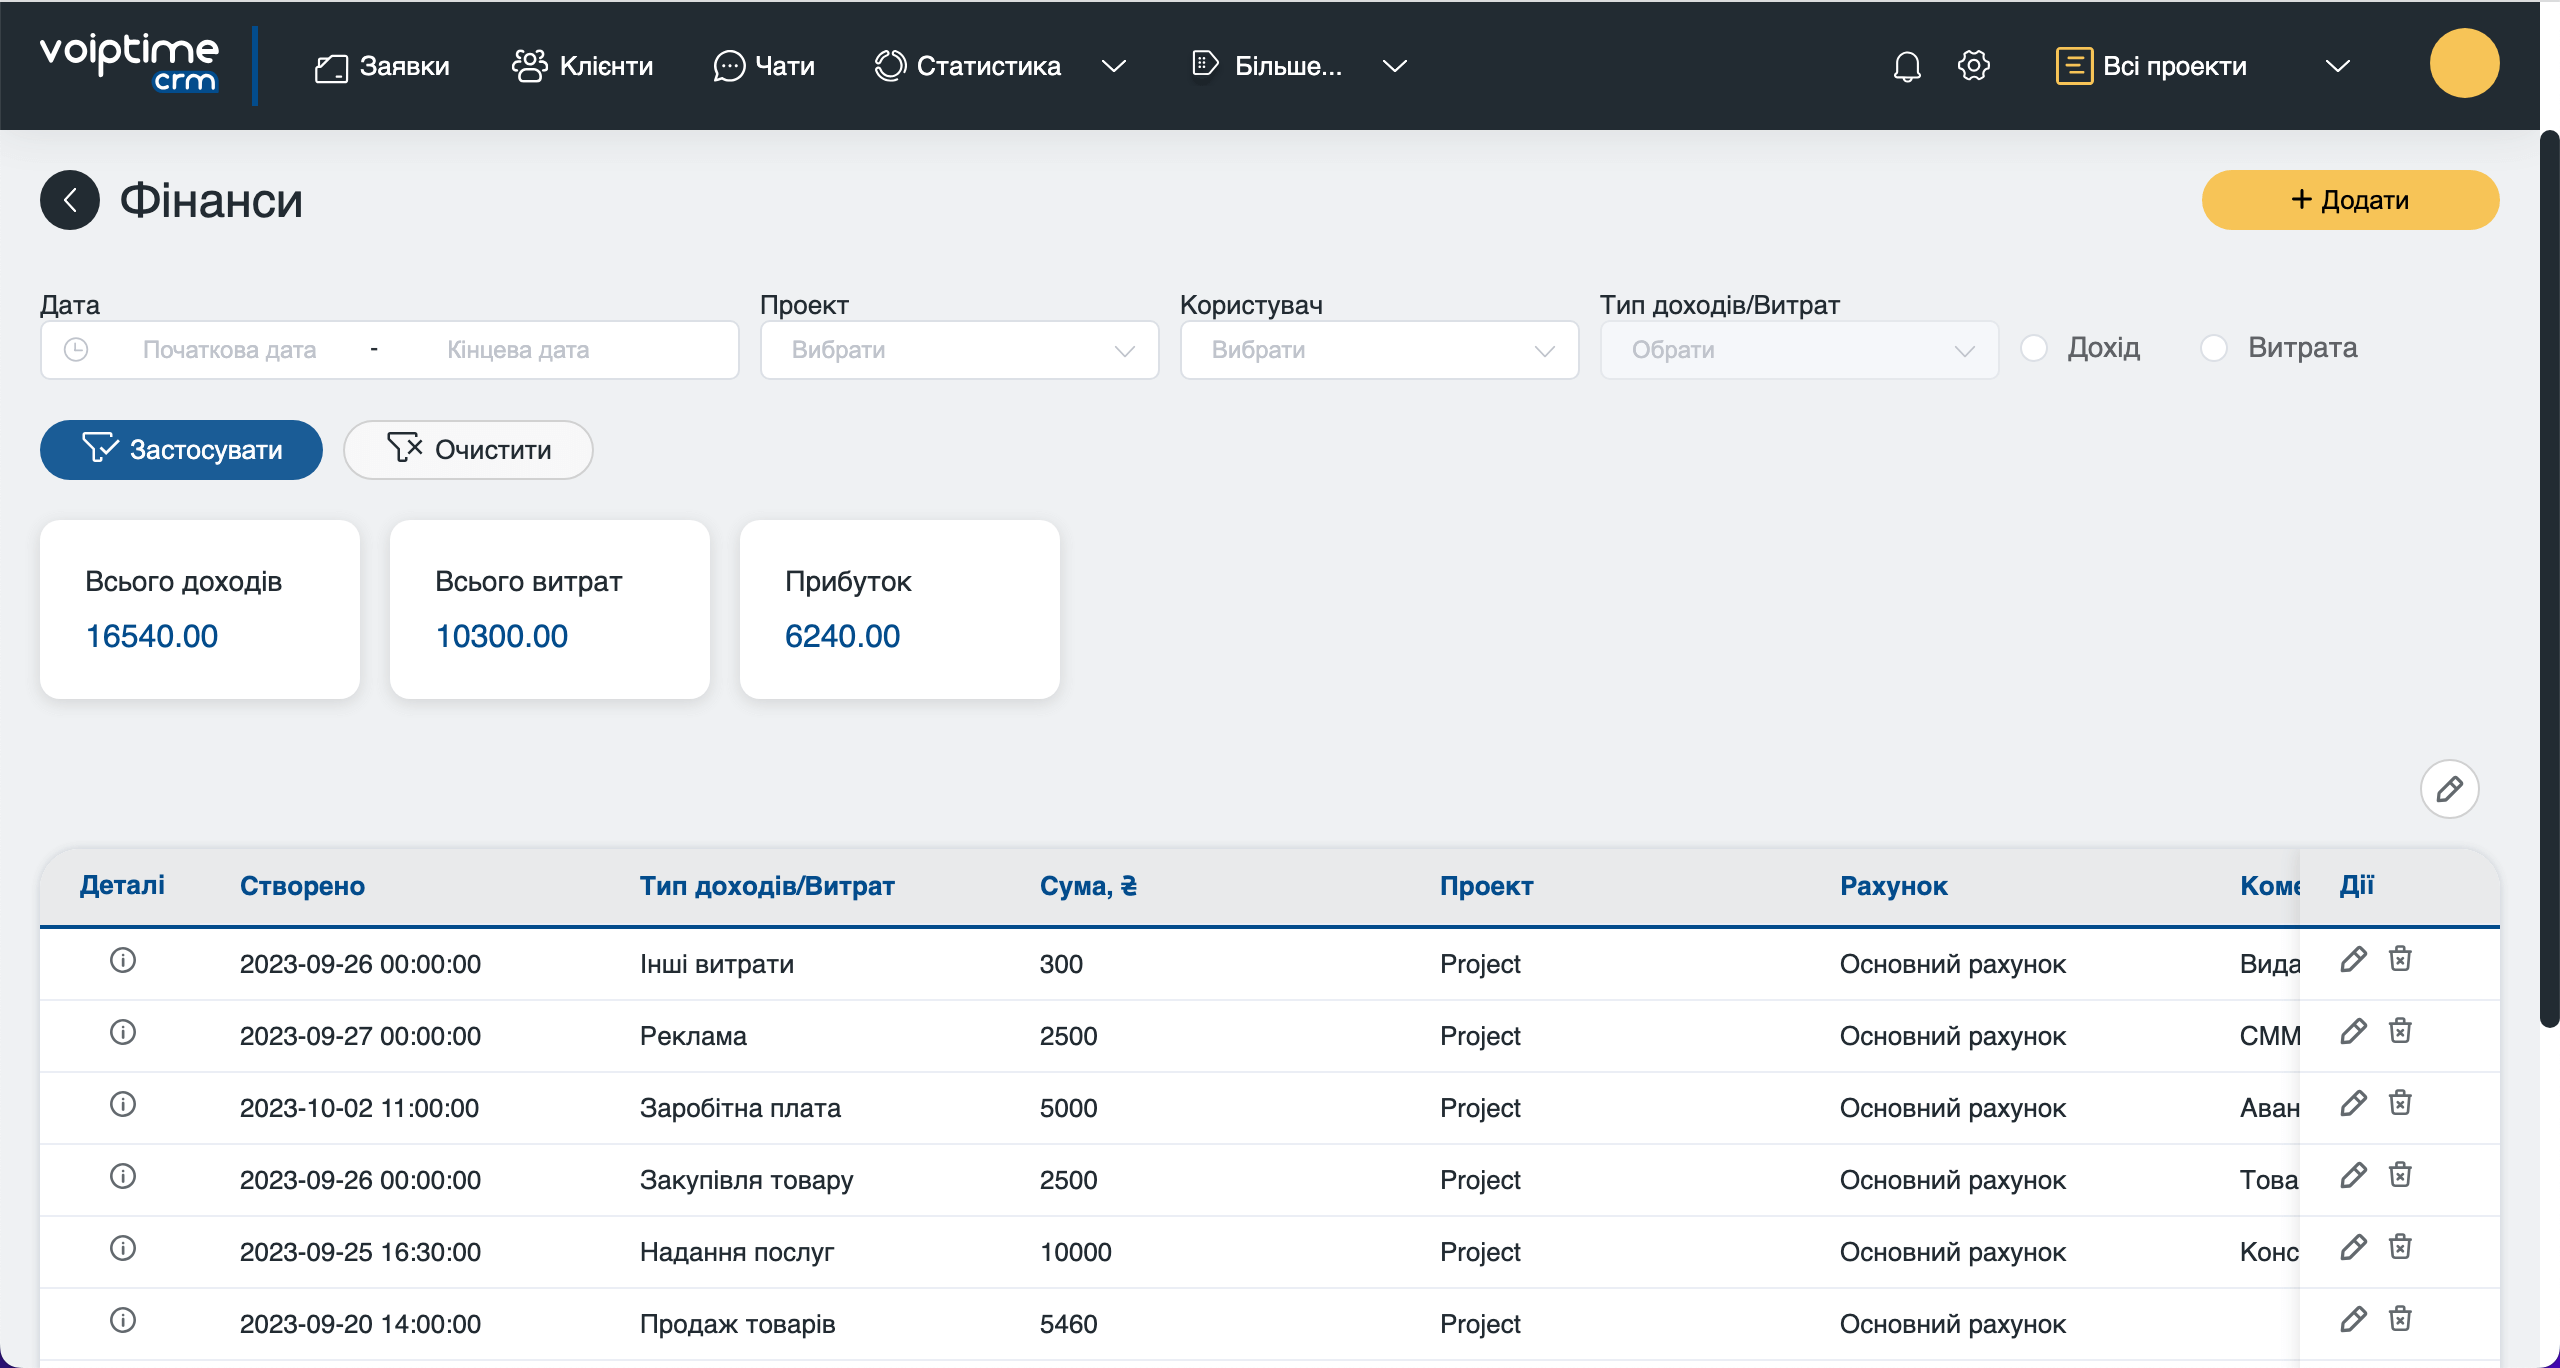
Task: Open the user avatar circle
Action: click(x=2464, y=63)
